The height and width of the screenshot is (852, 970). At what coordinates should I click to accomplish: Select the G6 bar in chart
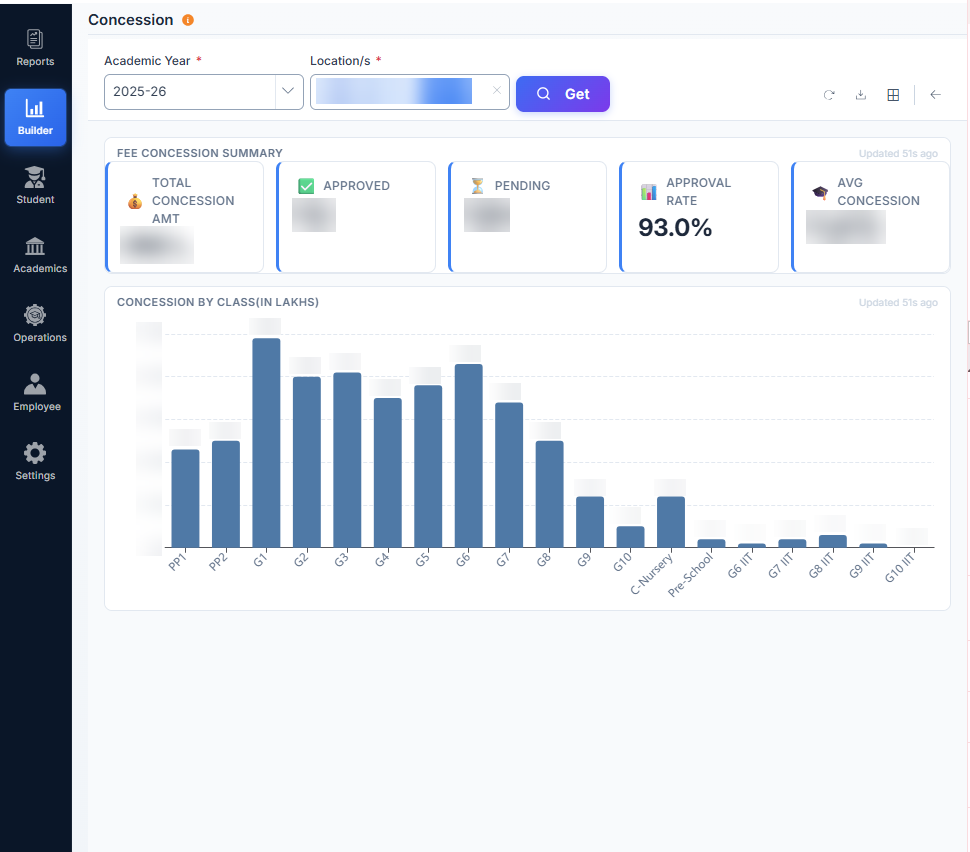(x=468, y=455)
